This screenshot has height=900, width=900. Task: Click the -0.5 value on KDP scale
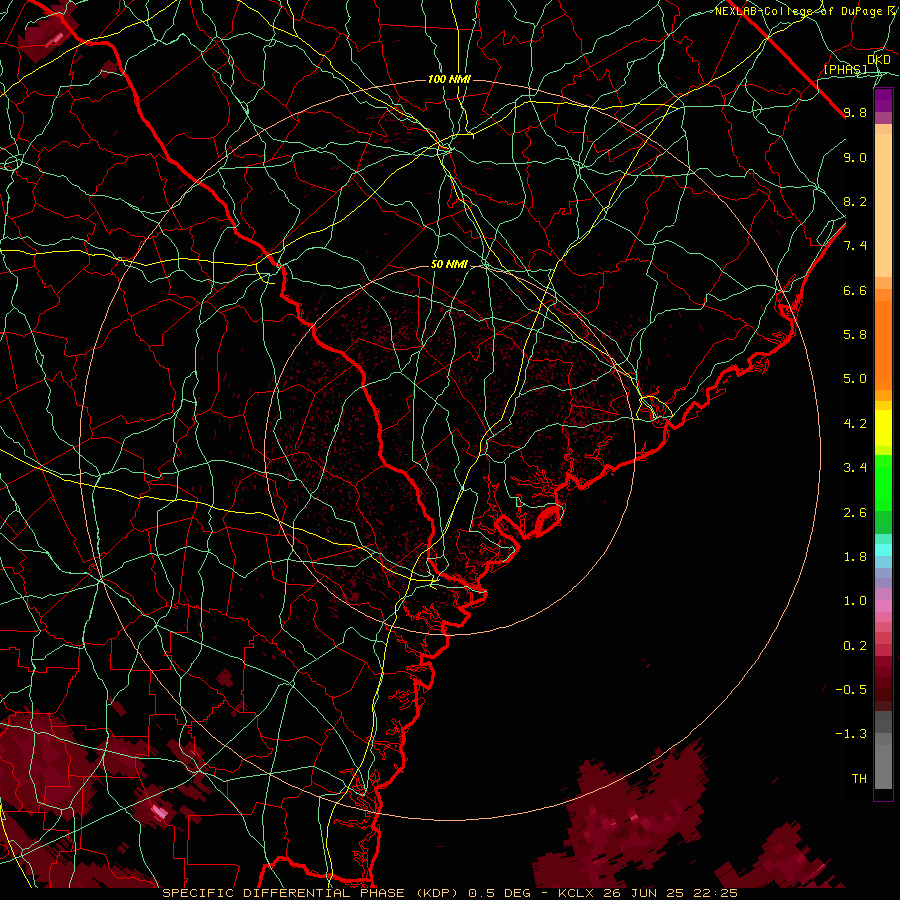coord(851,690)
